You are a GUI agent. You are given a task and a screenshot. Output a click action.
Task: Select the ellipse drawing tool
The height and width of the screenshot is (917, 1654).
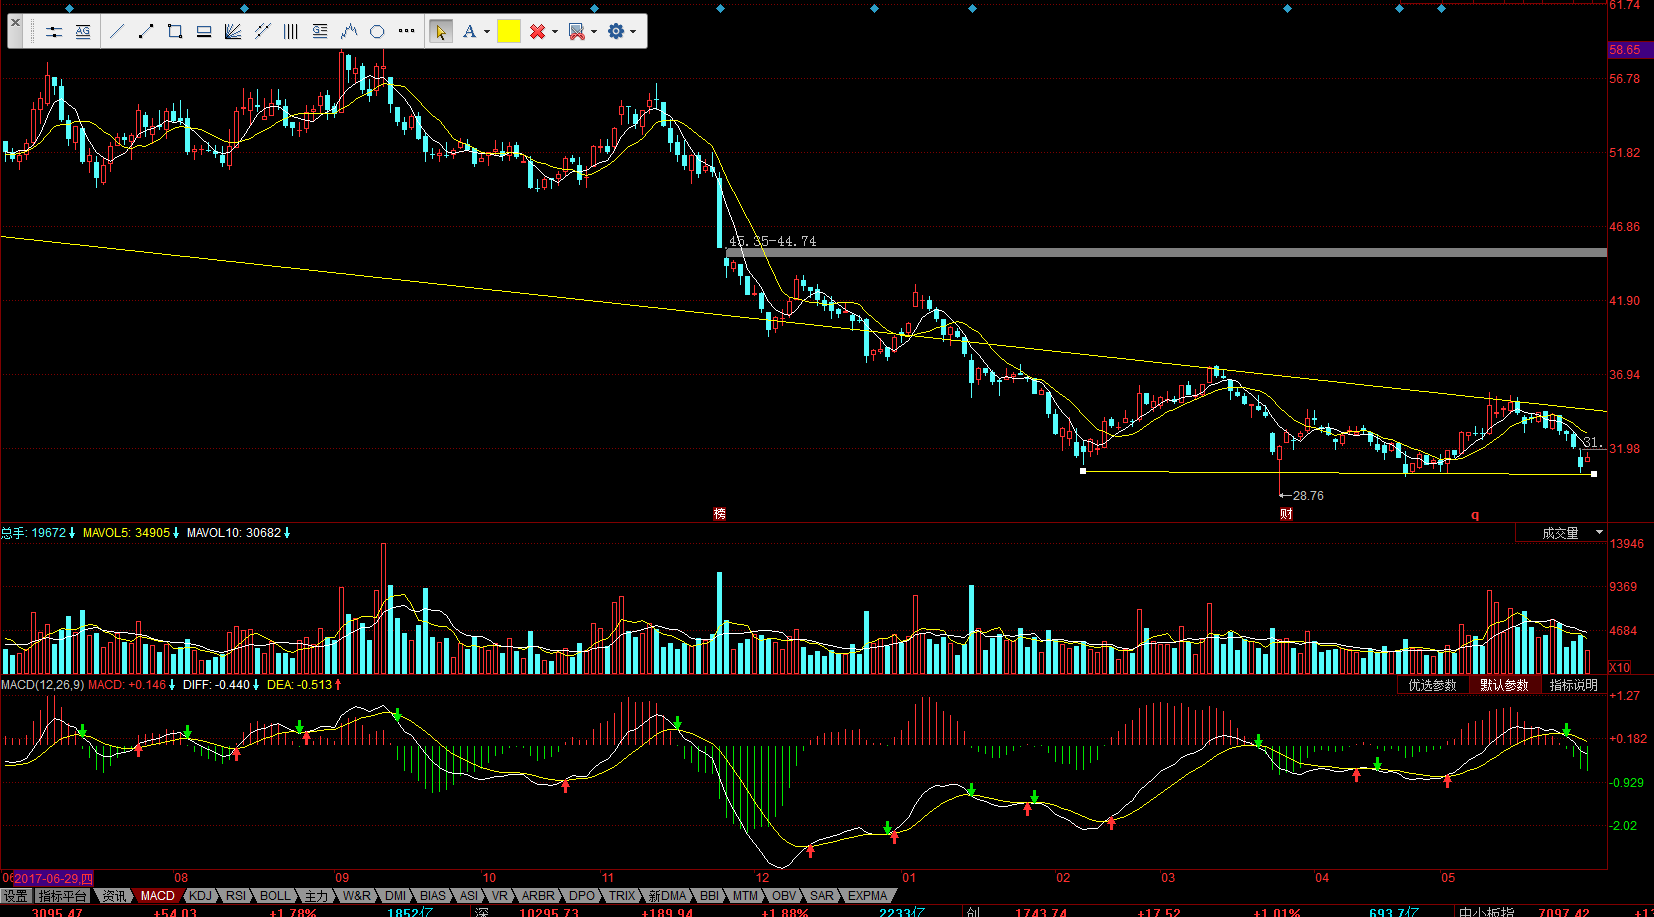[x=377, y=32]
